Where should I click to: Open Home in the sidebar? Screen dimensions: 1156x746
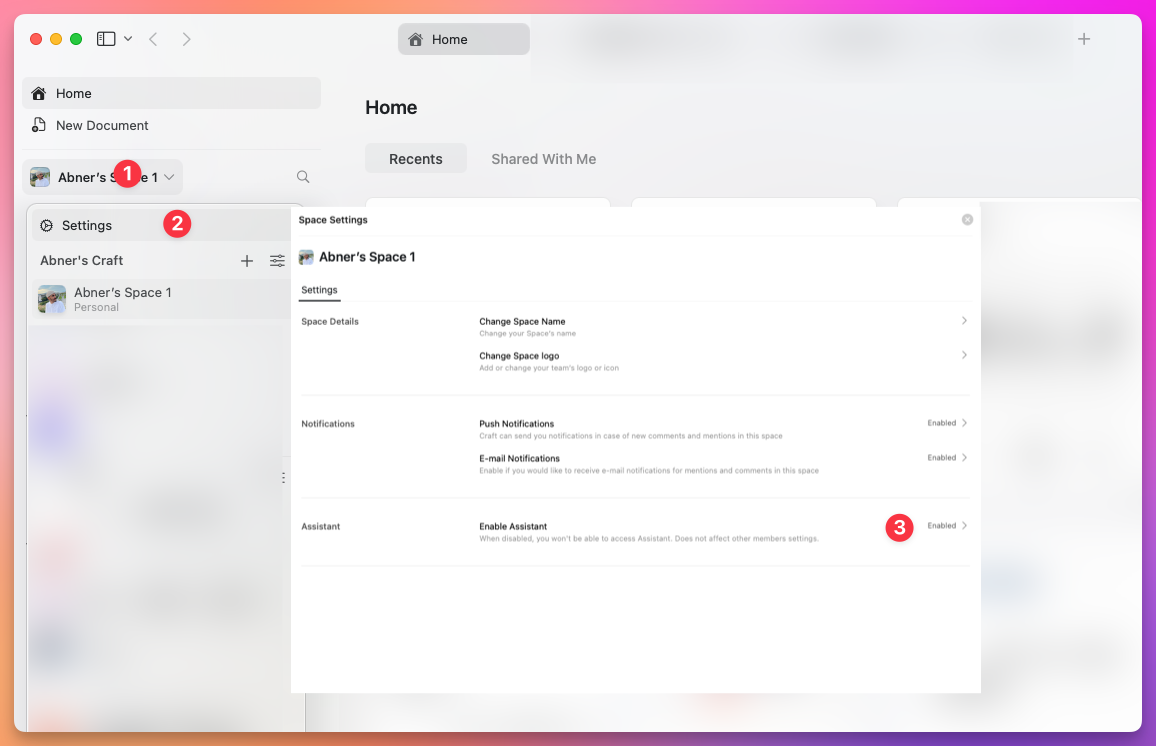tap(172, 94)
